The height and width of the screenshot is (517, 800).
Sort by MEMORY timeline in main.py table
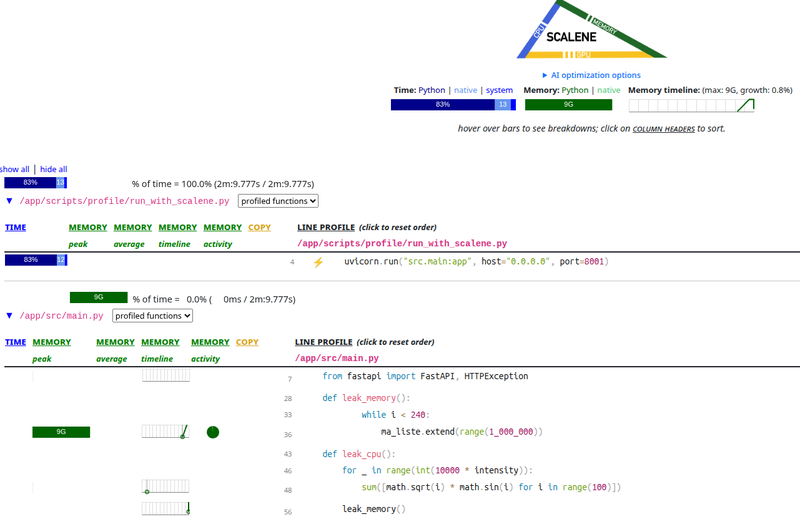point(160,342)
